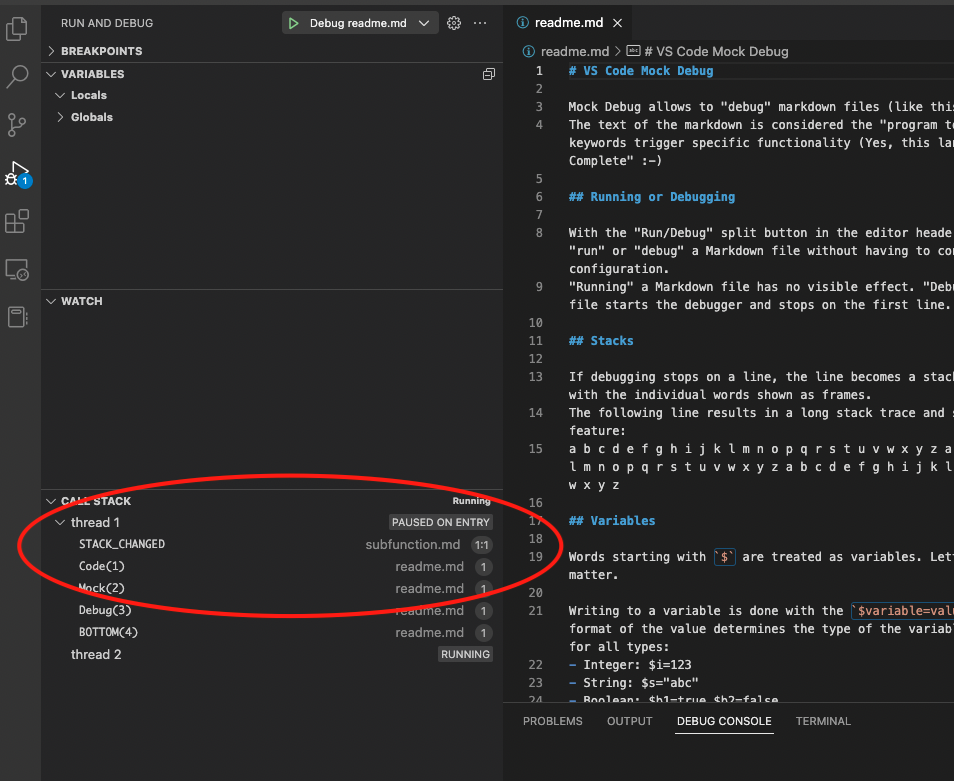954x781 pixels.
Task: Select the STACK_CHANGED stack frame
Action: (272, 544)
